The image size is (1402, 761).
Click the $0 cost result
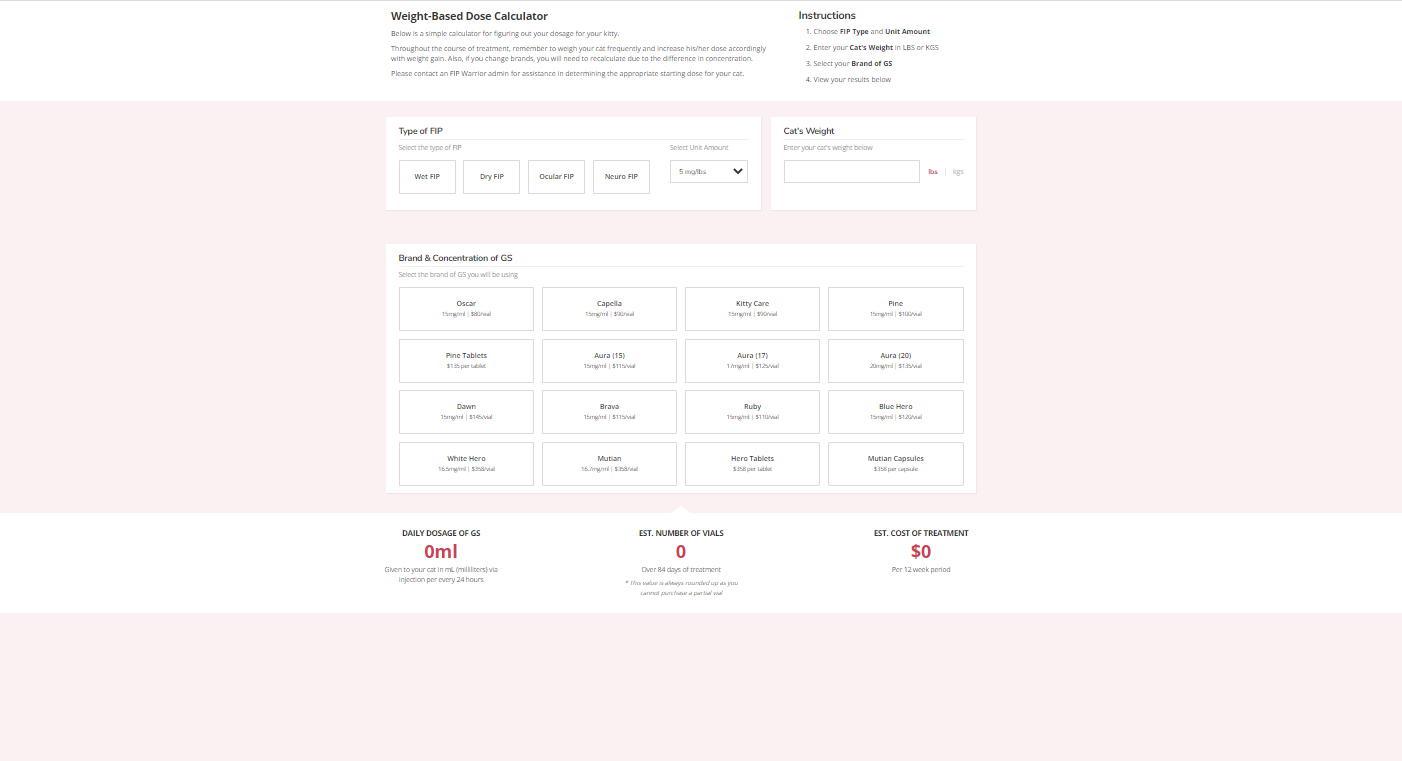921,551
